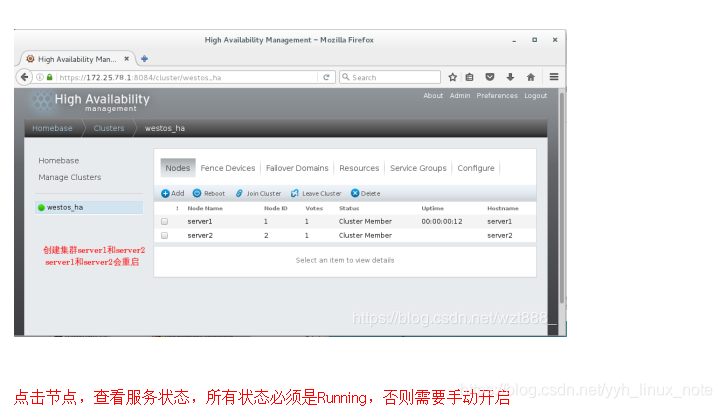Screen dimensions: 722x408
Task: Open the Resources tab
Action: [359, 168]
